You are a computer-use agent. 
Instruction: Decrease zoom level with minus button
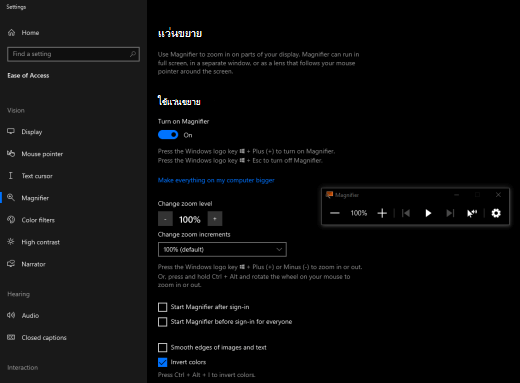[165, 219]
